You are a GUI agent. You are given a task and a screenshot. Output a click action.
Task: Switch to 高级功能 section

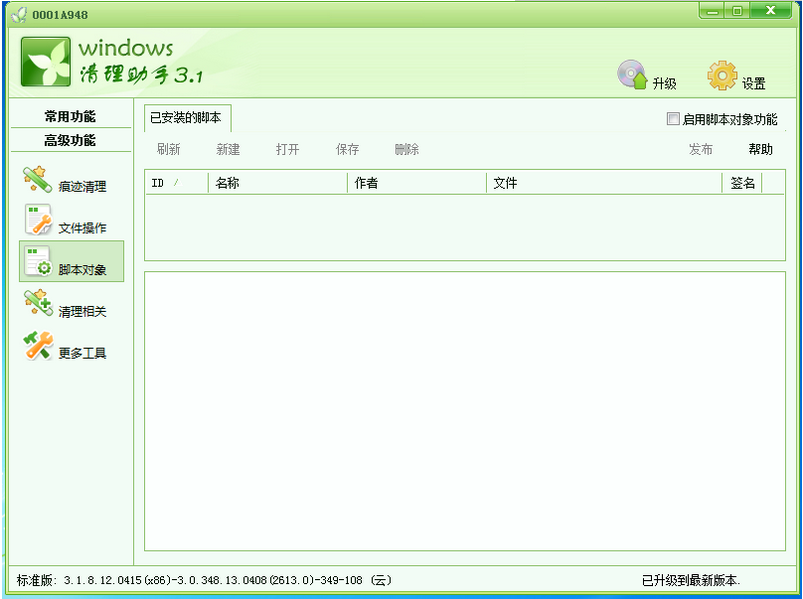70,140
